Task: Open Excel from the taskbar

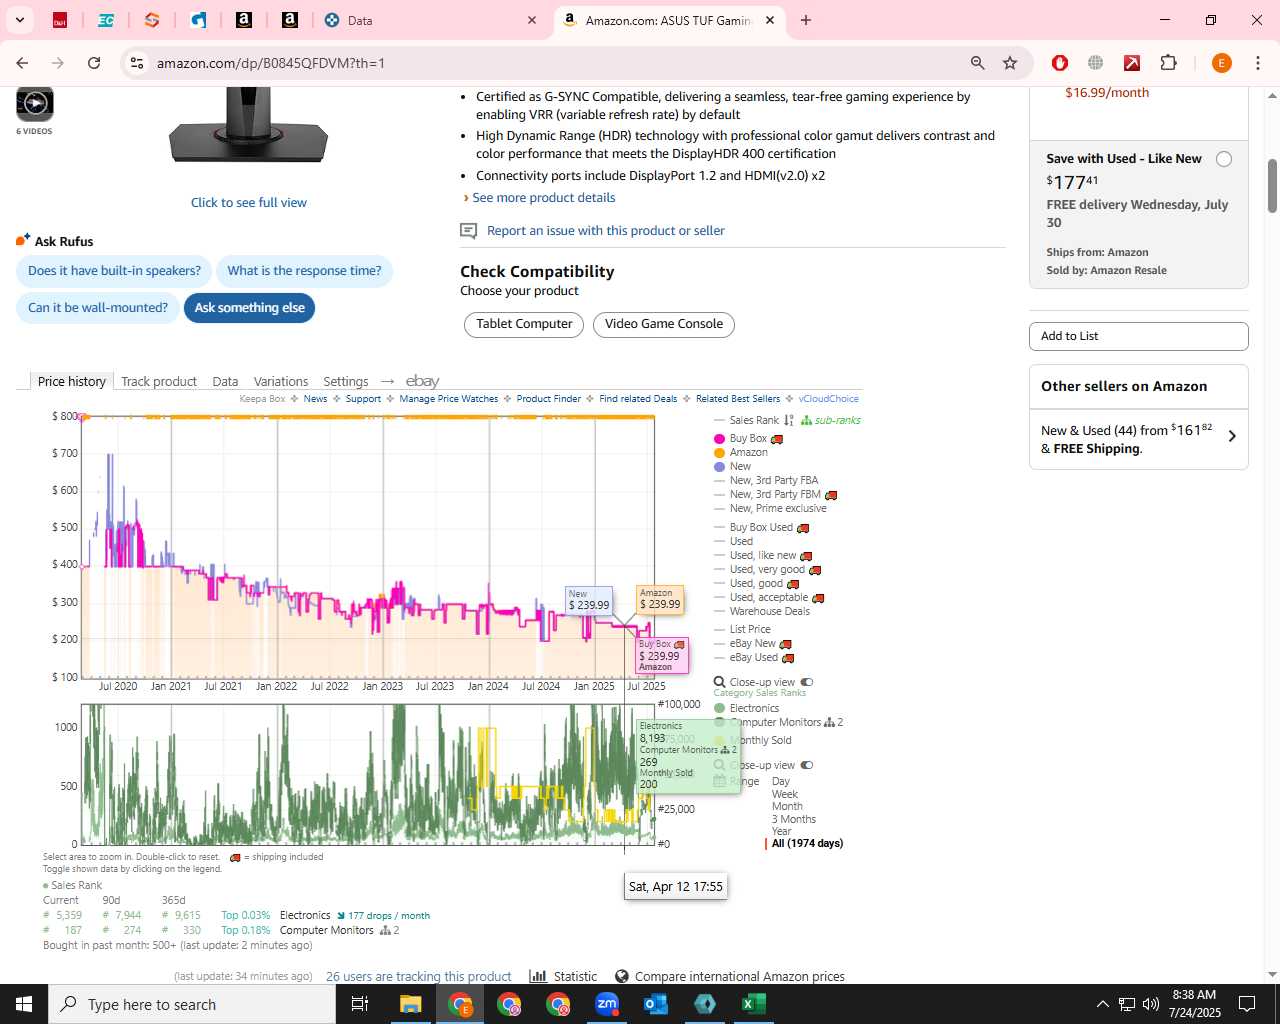Action: [754, 1004]
